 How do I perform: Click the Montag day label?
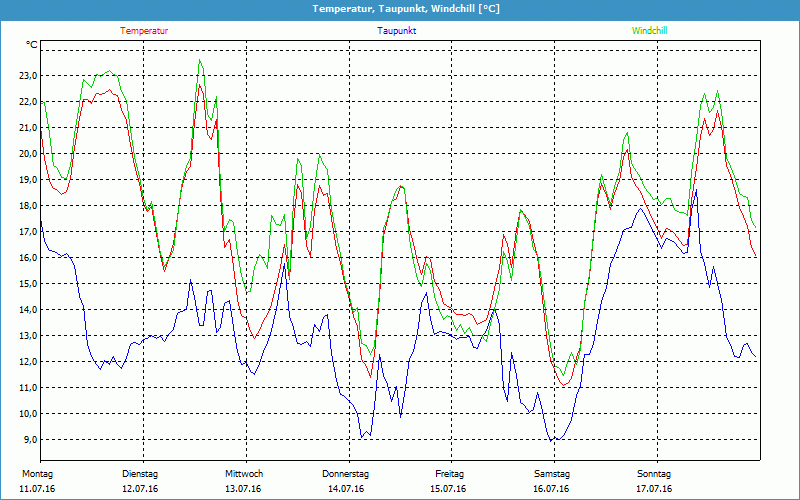pos(37,474)
